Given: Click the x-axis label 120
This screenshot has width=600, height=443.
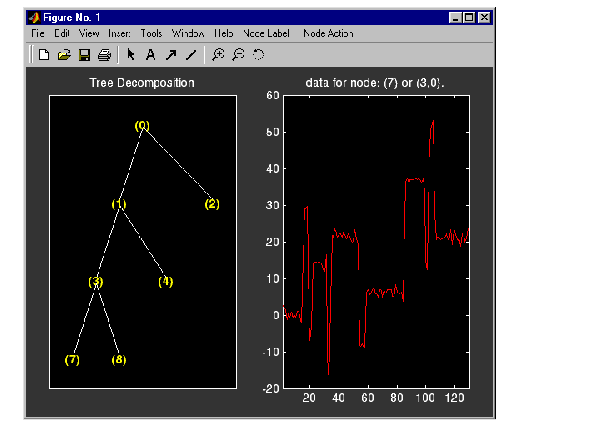Looking at the screenshot, I should [454, 398].
